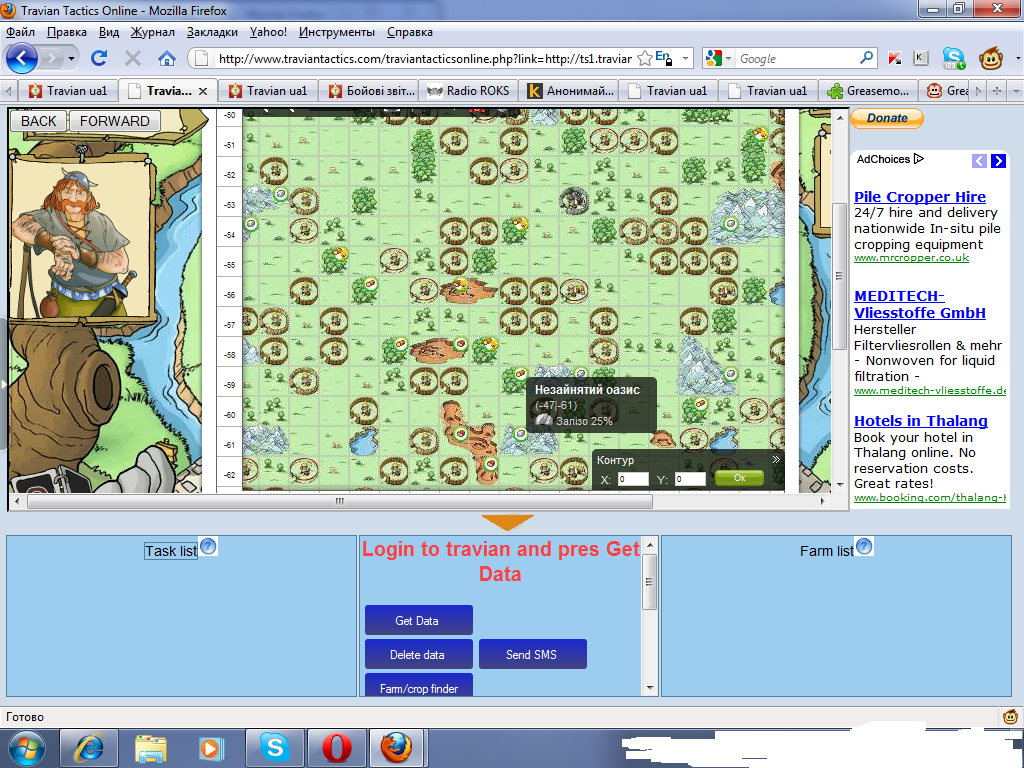Confirm coordinates with the green Ok button

pyautogui.click(x=739, y=478)
